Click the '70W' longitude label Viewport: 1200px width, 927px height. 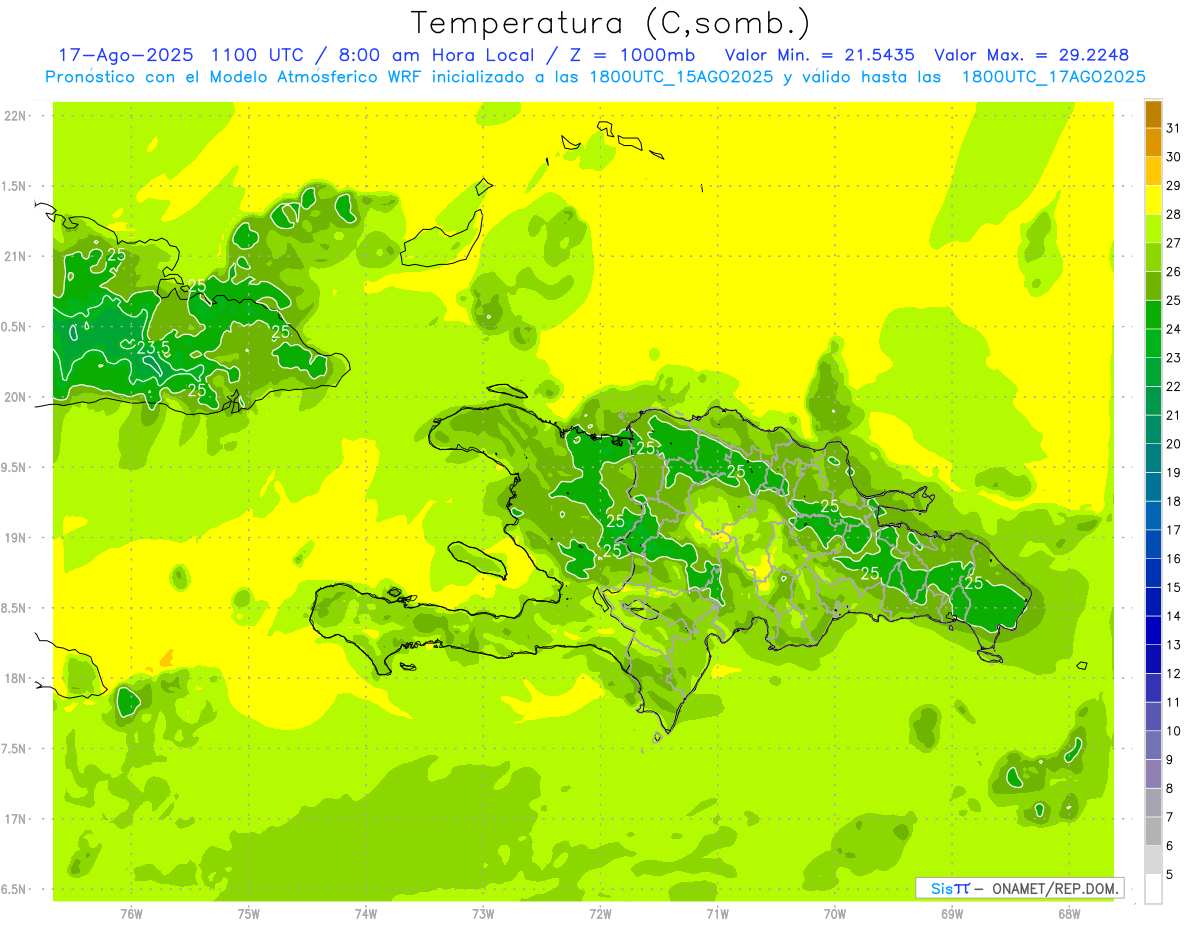[835, 914]
